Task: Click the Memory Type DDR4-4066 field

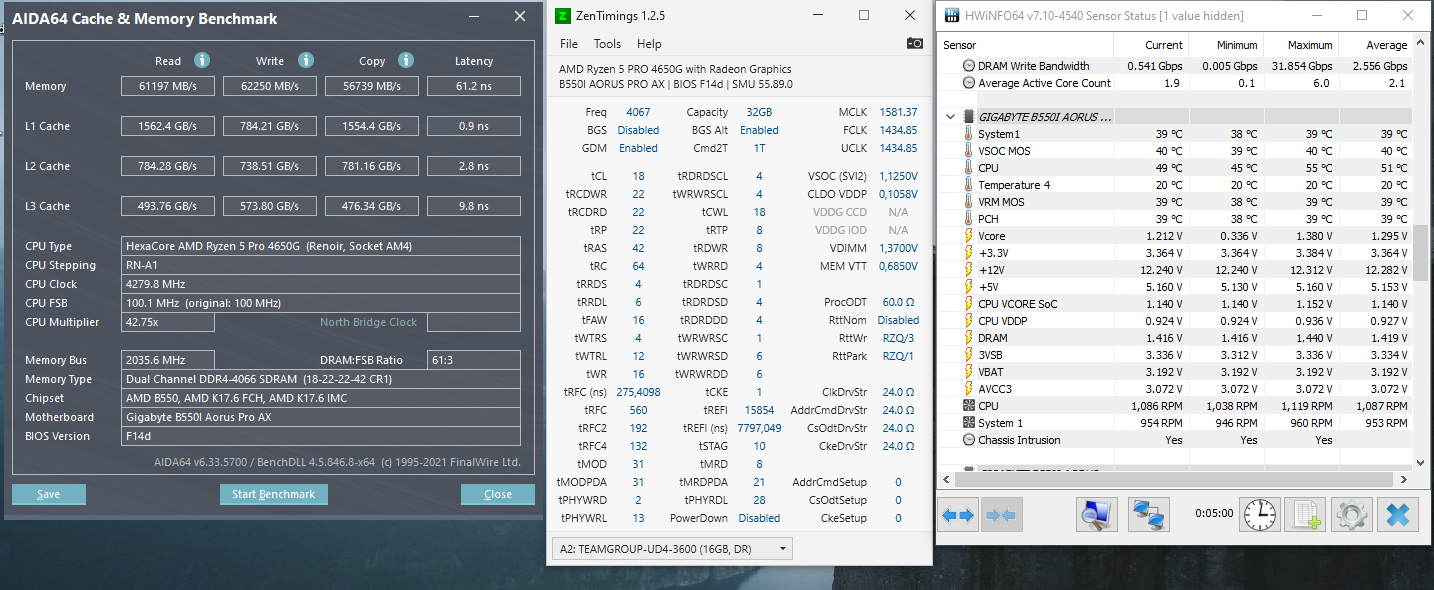Action: pyautogui.click(x=321, y=379)
